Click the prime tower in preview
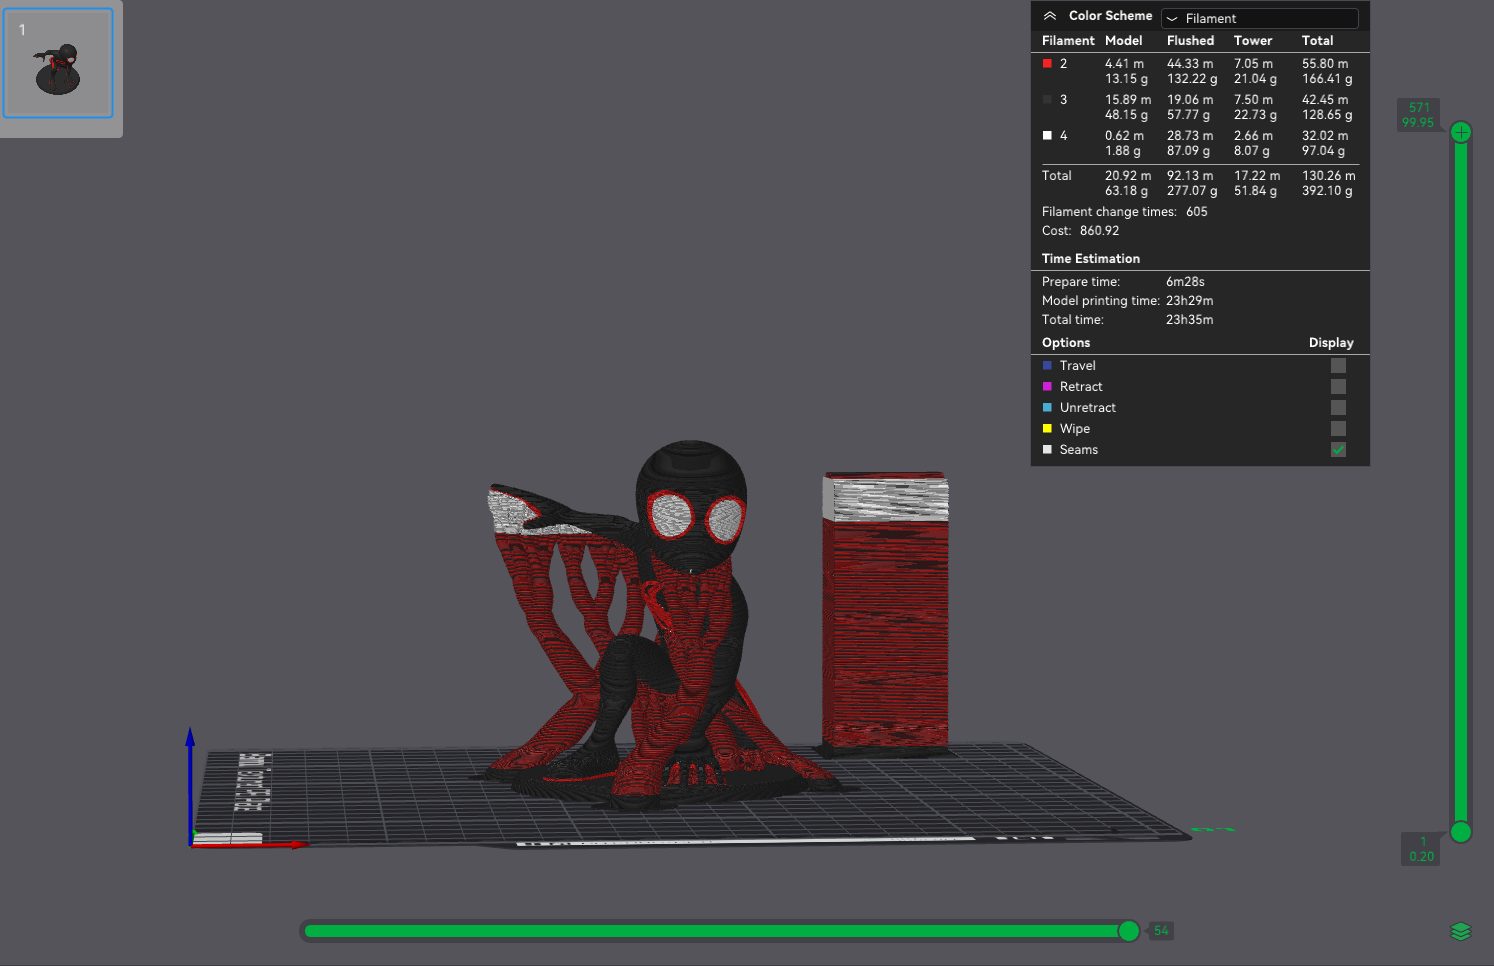This screenshot has height=966, width=1494. coord(885,612)
